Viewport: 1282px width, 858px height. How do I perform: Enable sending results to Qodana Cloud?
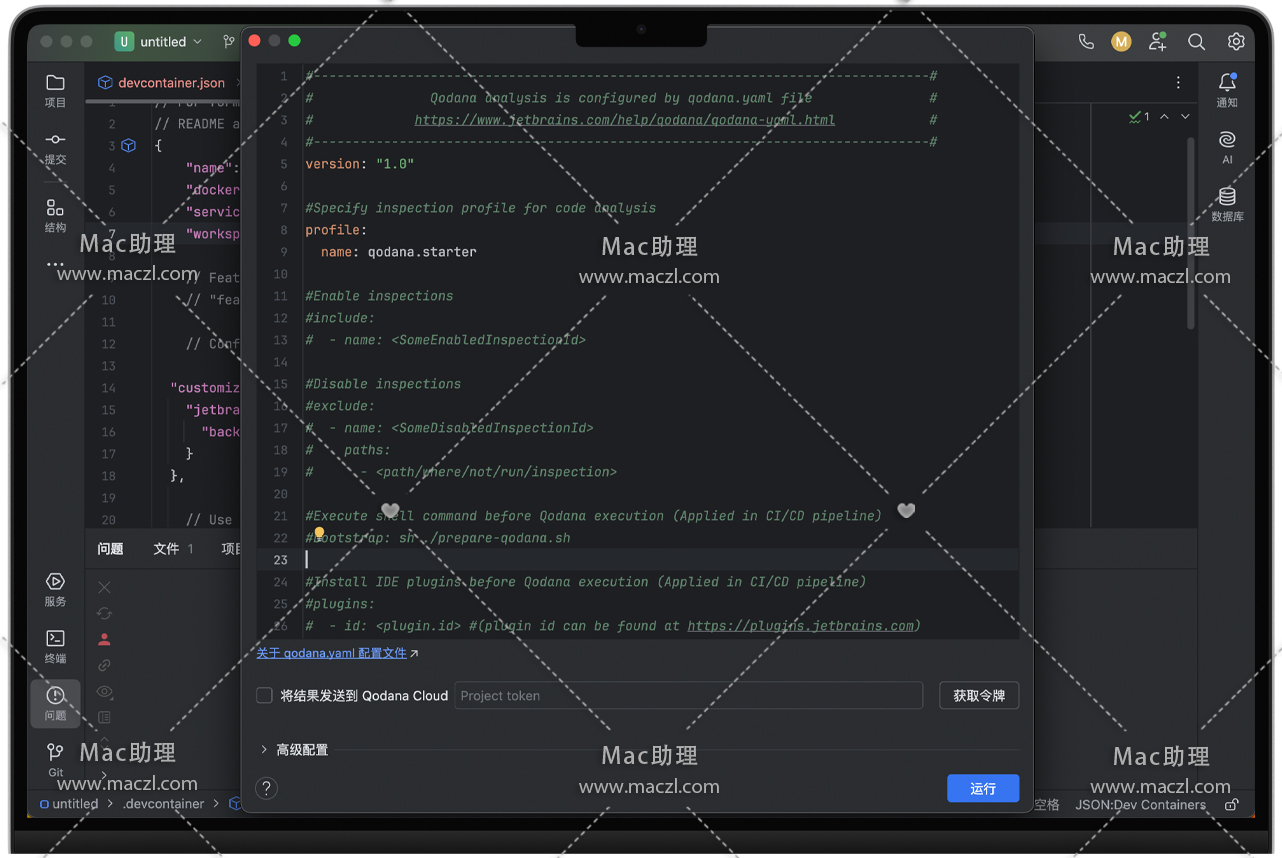(265, 696)
